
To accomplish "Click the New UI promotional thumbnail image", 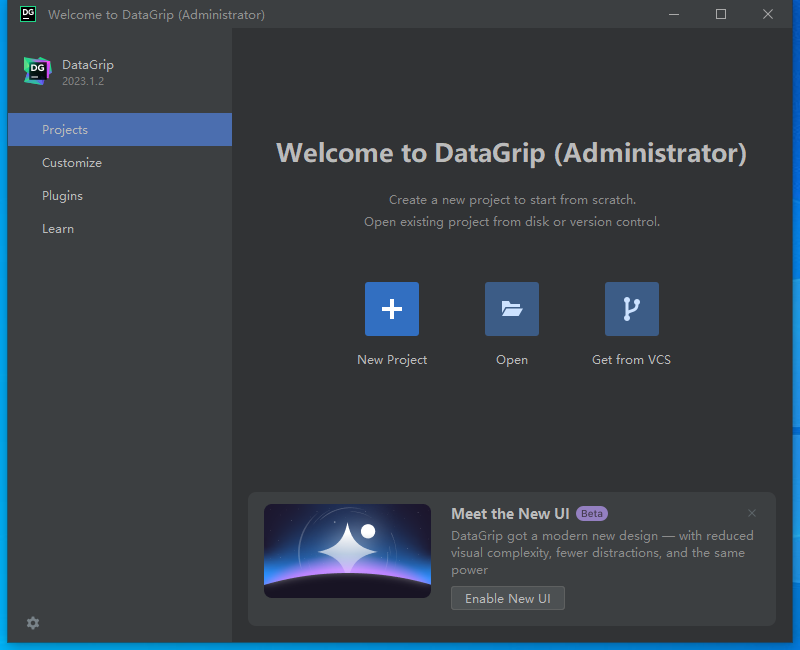I will coord(347,550).
